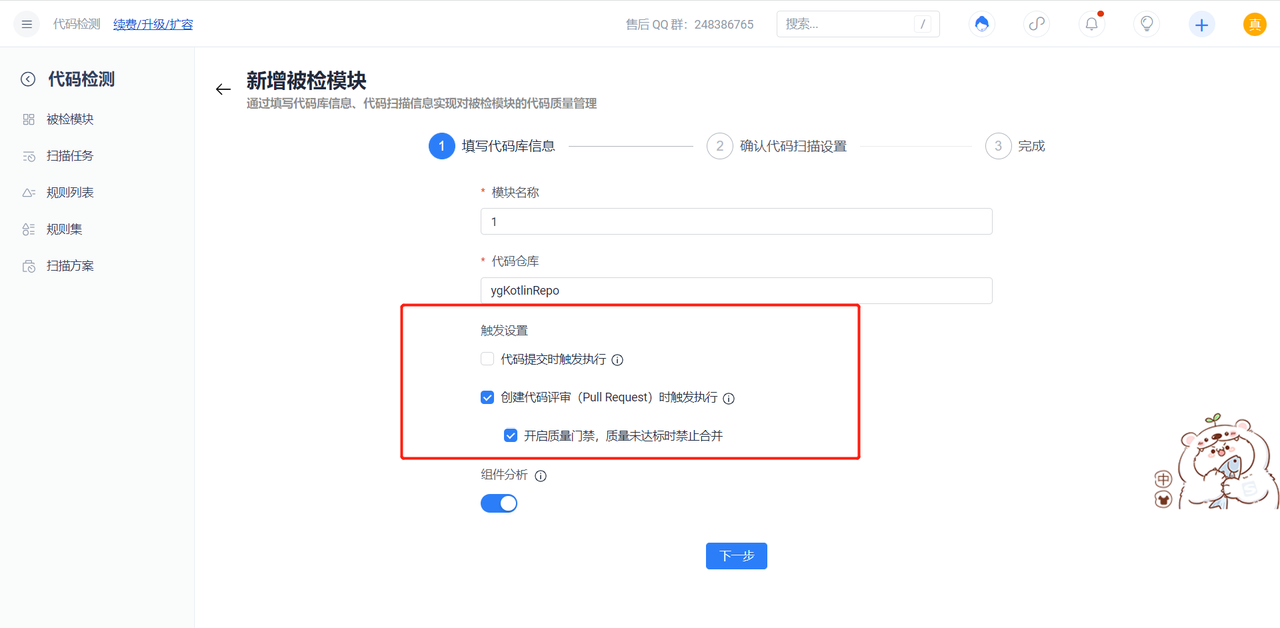The height and width of the screenshot is (628, 1280).
Task: Select step 3 完成
Action: tap(1015, 146)
